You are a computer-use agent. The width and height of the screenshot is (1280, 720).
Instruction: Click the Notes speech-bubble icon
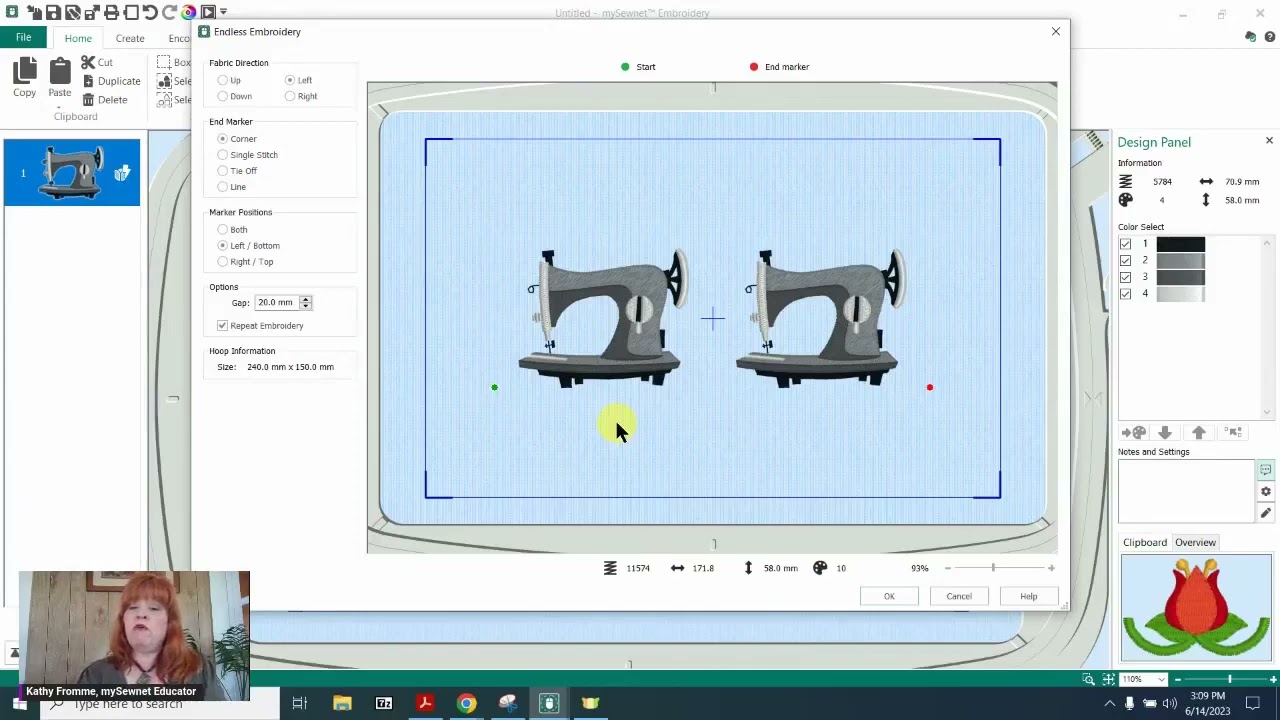pyautogui.click(x=1266, y=470)
